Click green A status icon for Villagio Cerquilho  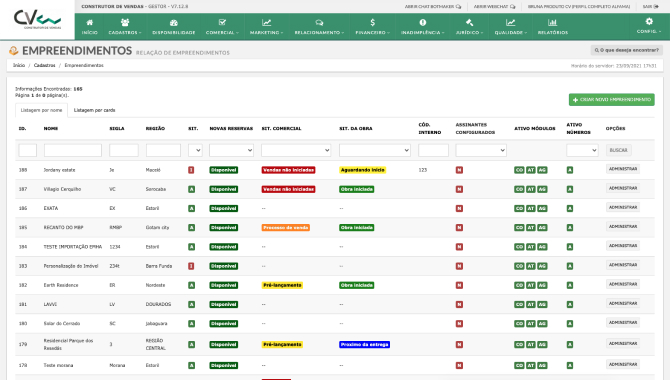pos(191,189)
